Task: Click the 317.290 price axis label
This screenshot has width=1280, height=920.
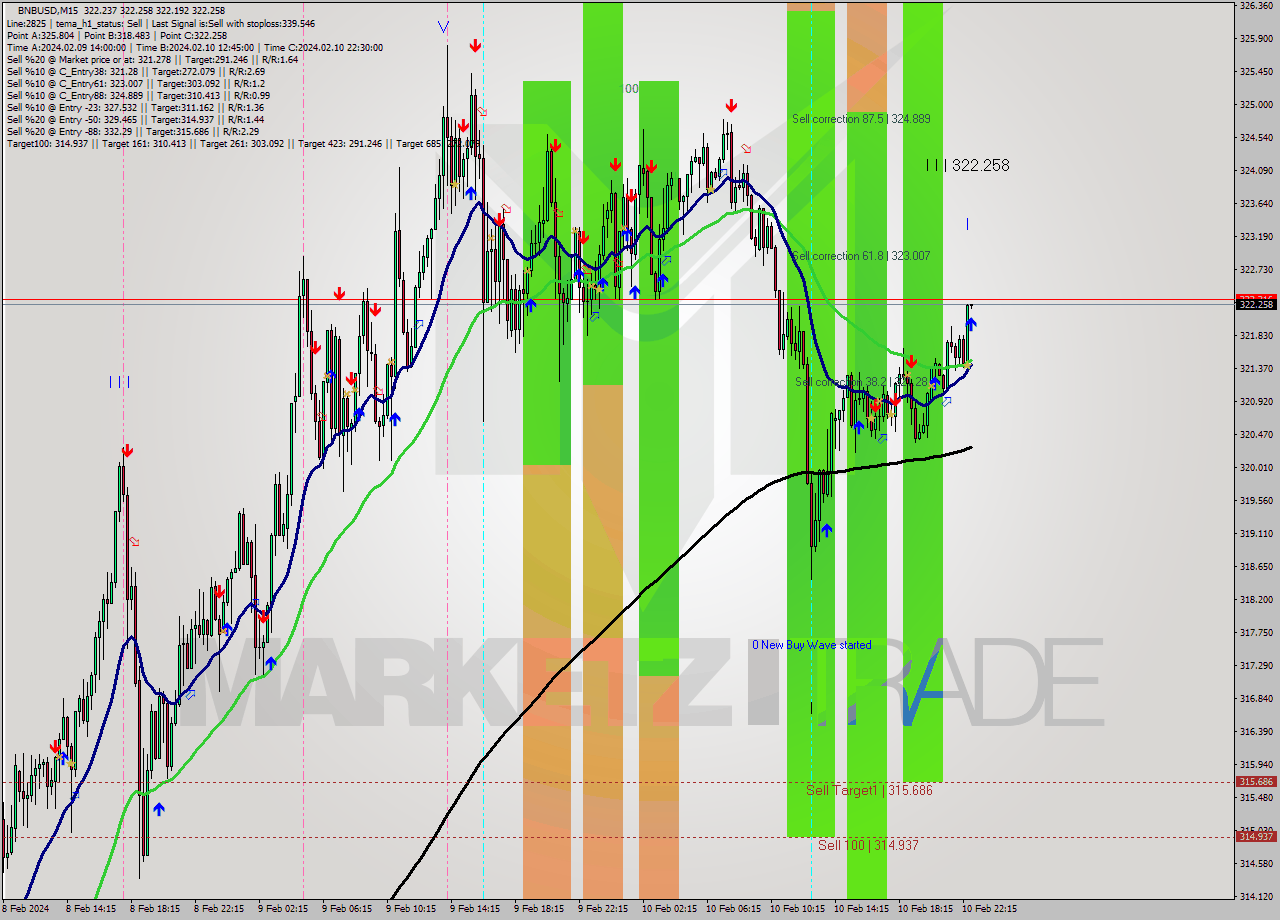Action: click(x=1256, y=665)
